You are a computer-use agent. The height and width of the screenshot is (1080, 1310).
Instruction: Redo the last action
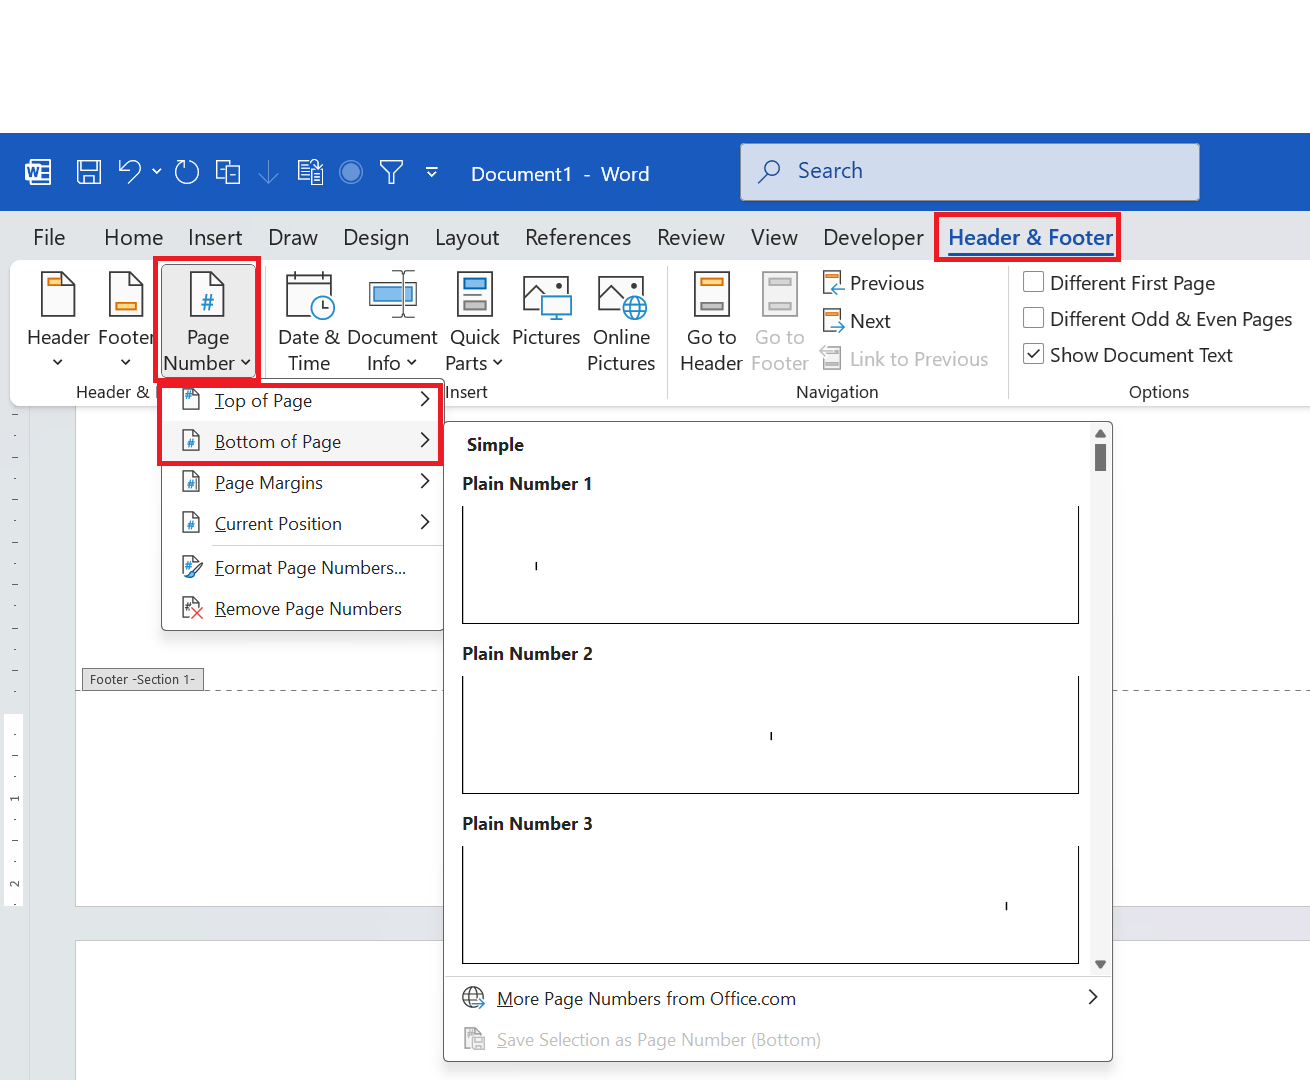[187, 172]
